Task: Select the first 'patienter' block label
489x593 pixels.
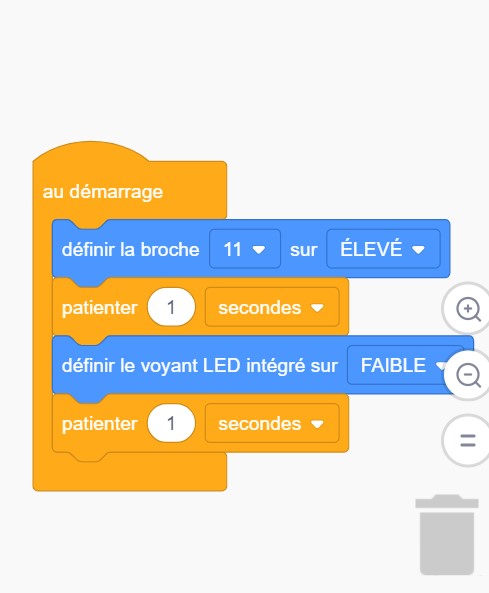Action: tap(99, 308)
